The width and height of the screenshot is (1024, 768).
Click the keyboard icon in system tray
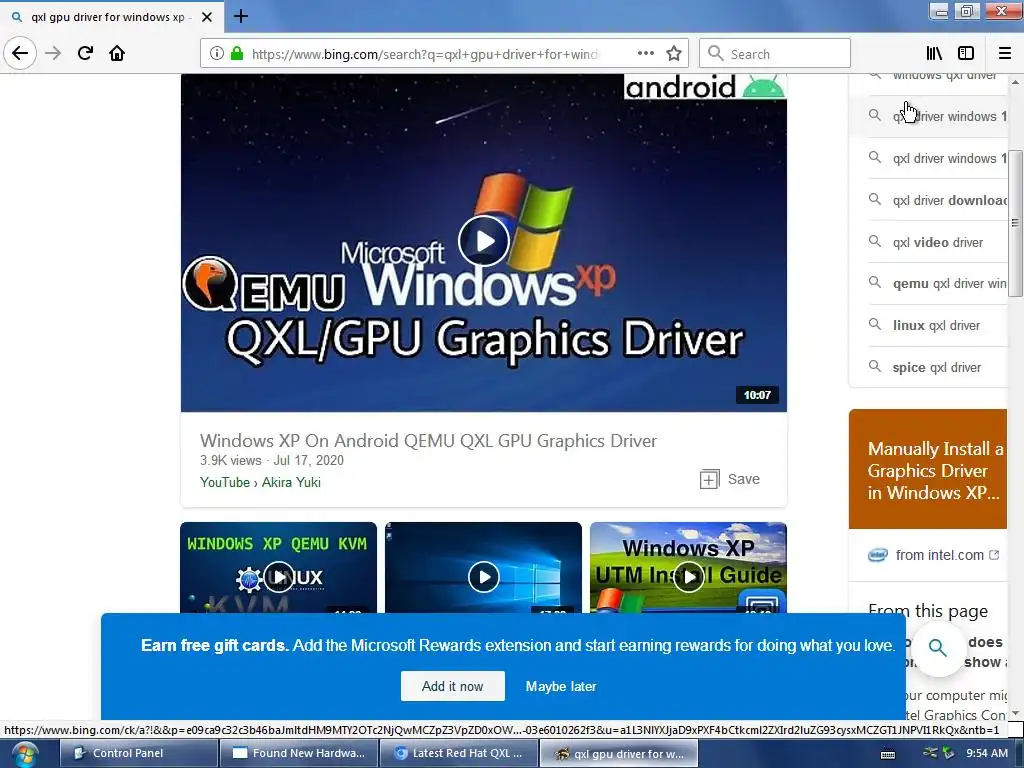coord(888,754)
